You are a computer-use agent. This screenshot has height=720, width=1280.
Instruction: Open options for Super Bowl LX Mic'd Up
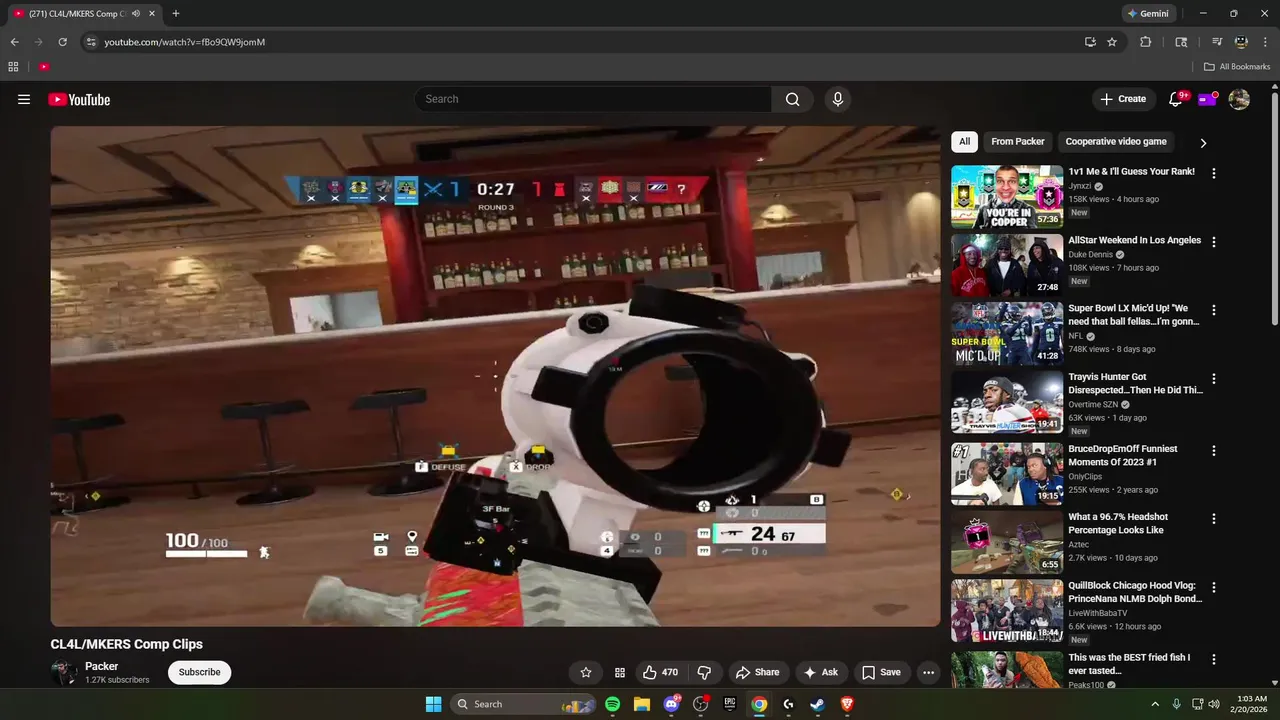(x=1214, y=310)
